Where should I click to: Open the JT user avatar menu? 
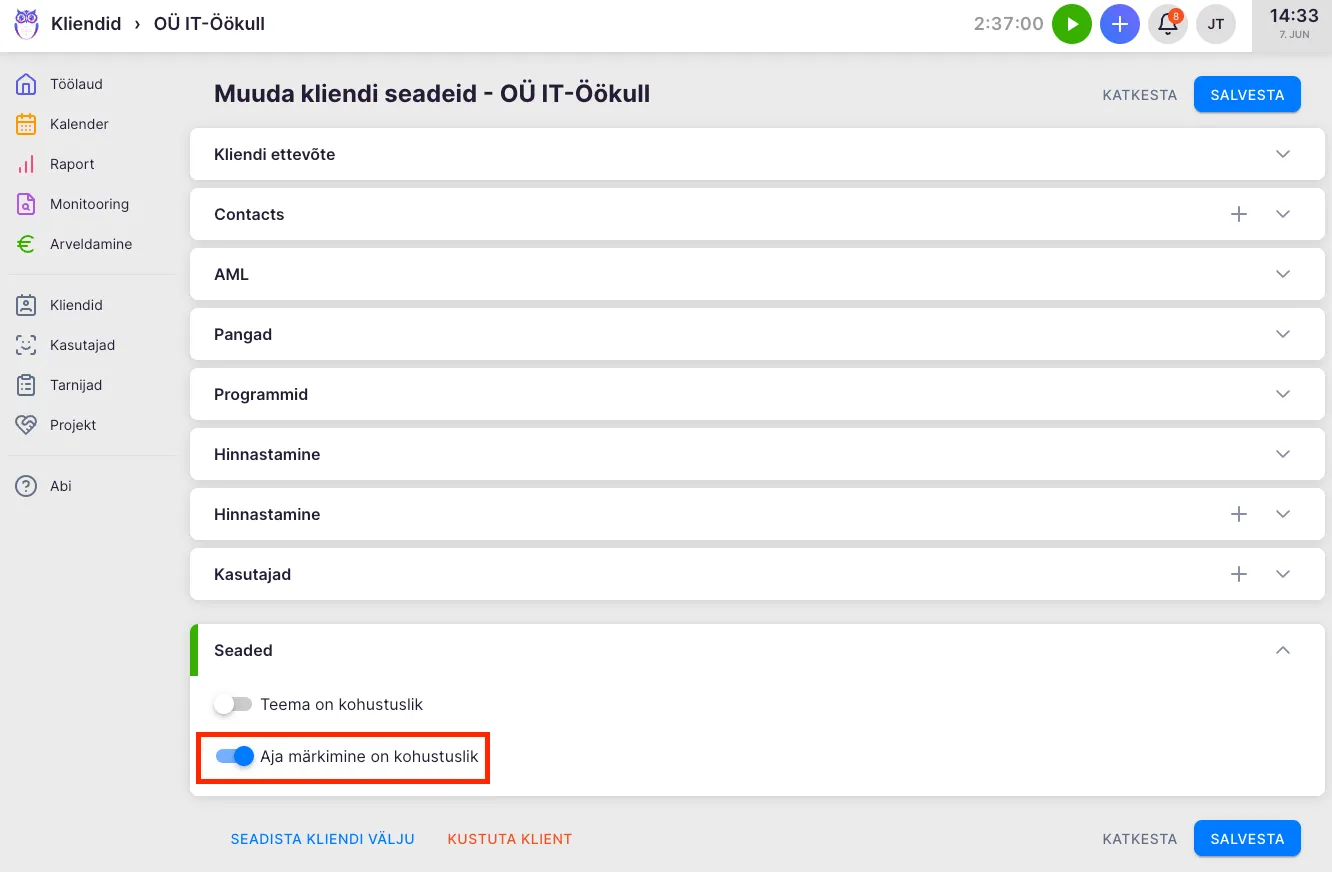click(x=1216, y=24)
